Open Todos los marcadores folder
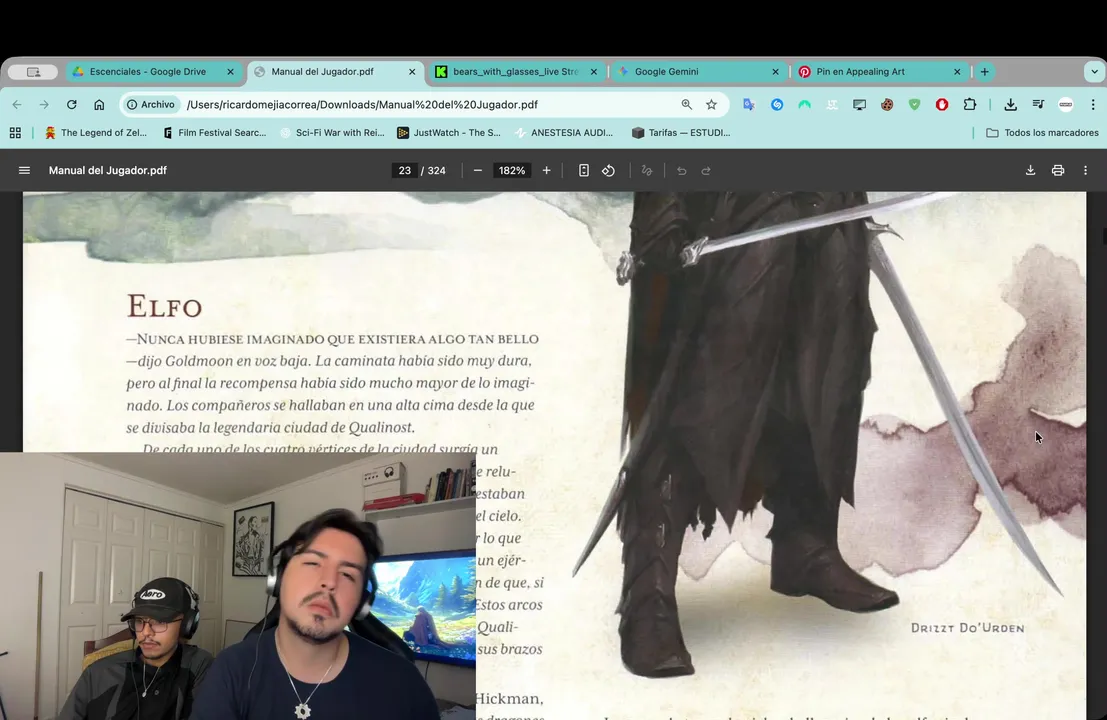Viewport: 1107px width, 720px height. point(1042,133)
